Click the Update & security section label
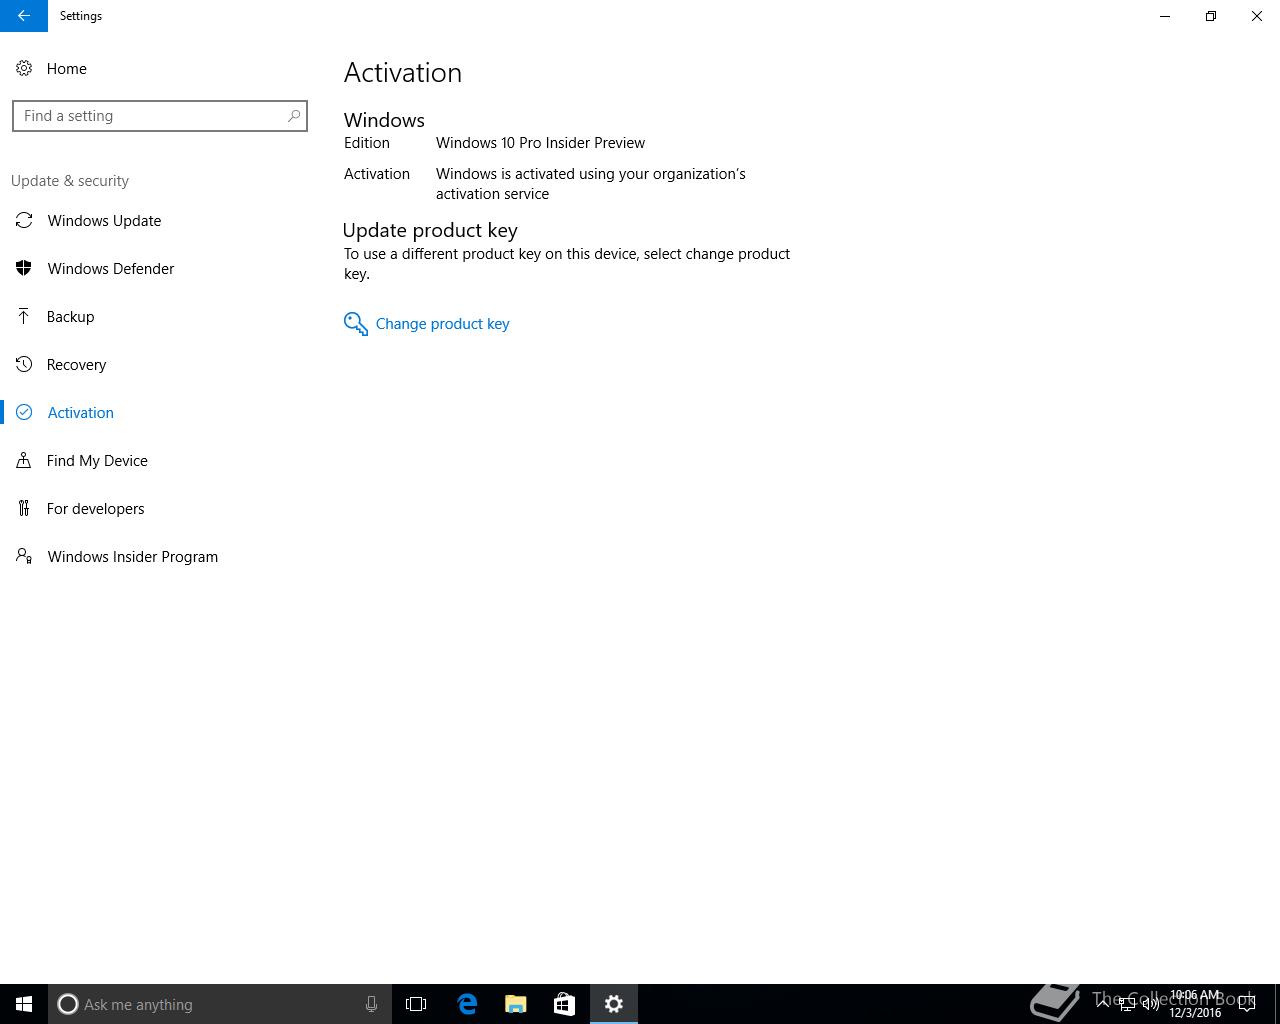 [x=70, y=181]
